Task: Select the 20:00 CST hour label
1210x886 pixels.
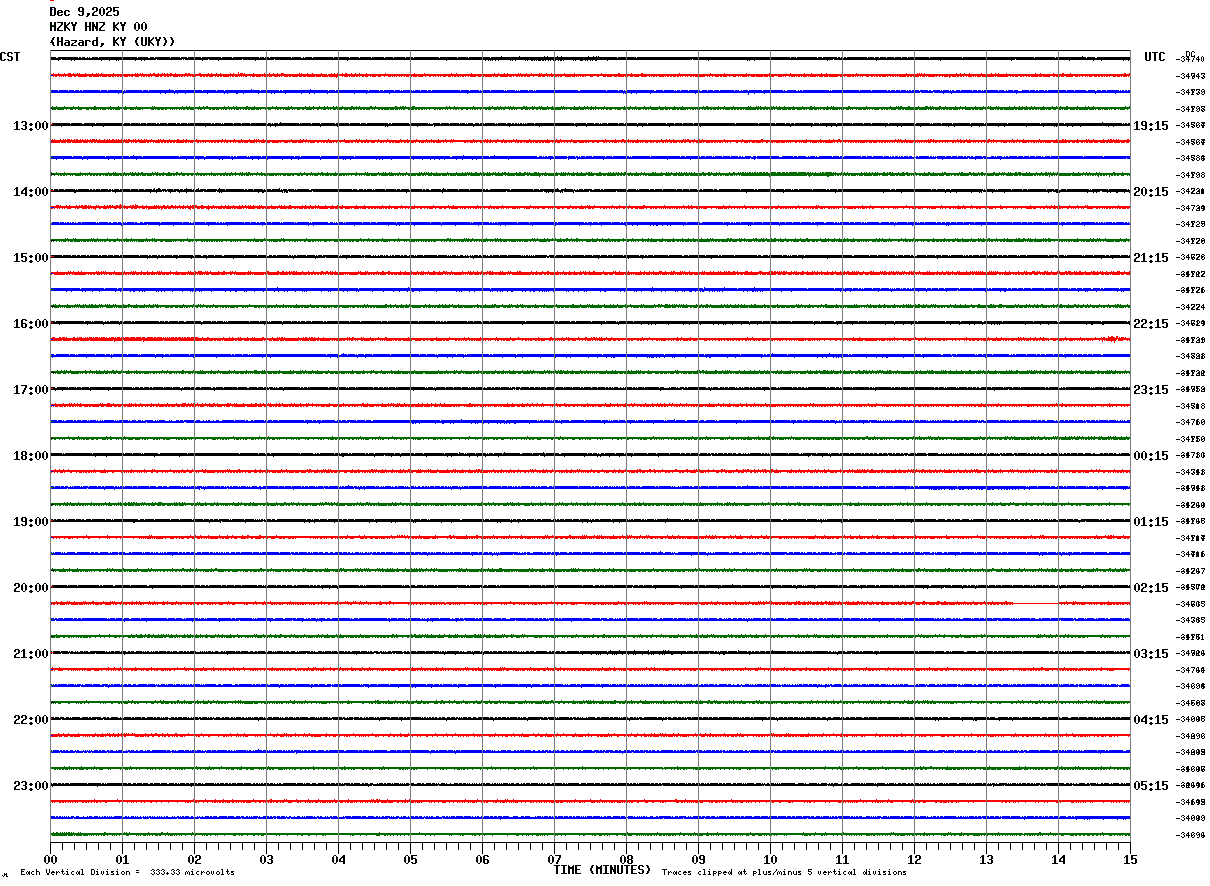Action: (30, 588)
